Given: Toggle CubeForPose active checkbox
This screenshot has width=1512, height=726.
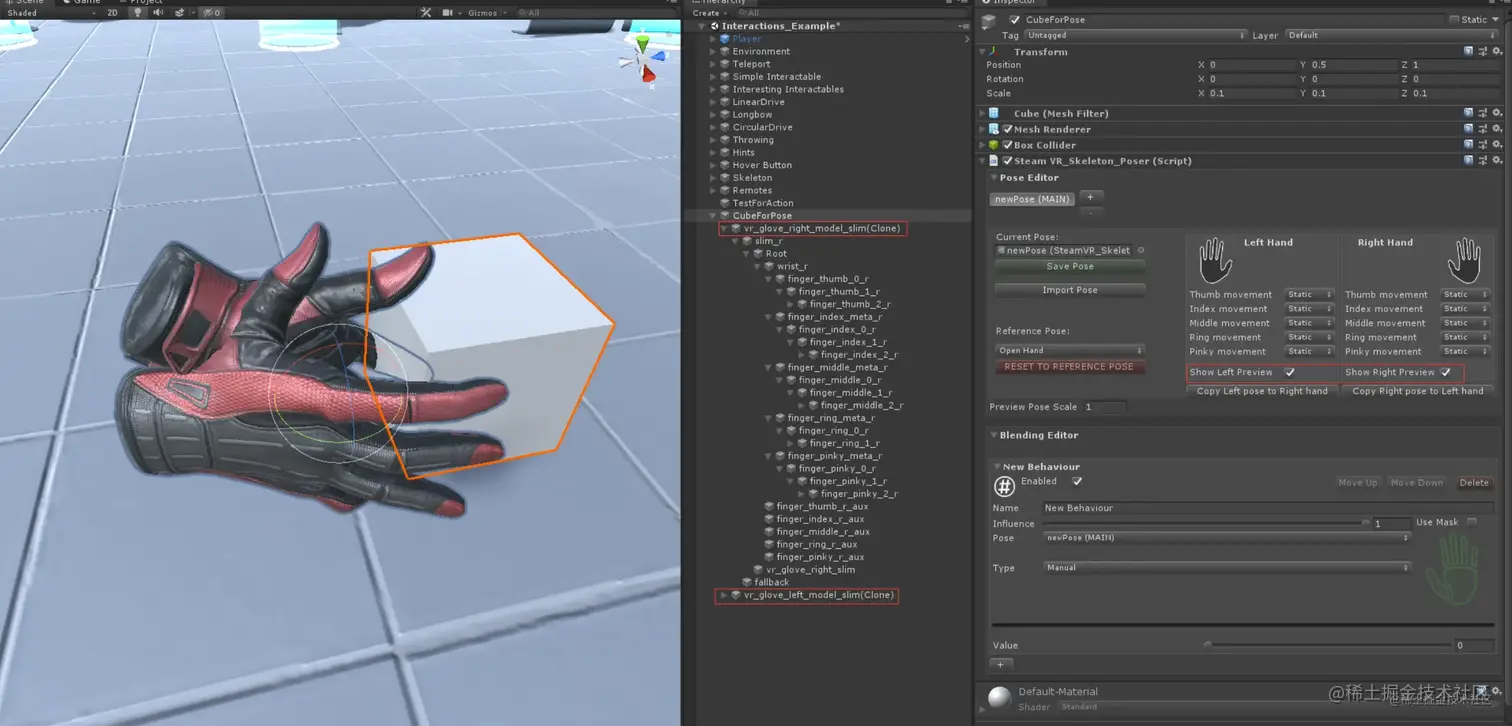Looking at the screenshot, I should [x=1015, y=20].
